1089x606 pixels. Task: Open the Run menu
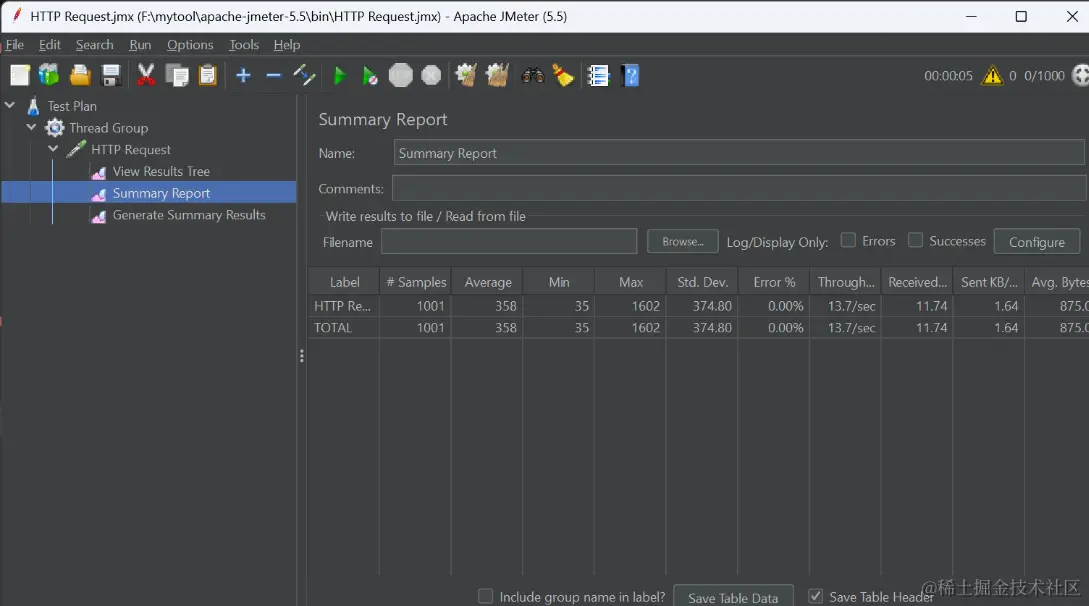point(140,44)
